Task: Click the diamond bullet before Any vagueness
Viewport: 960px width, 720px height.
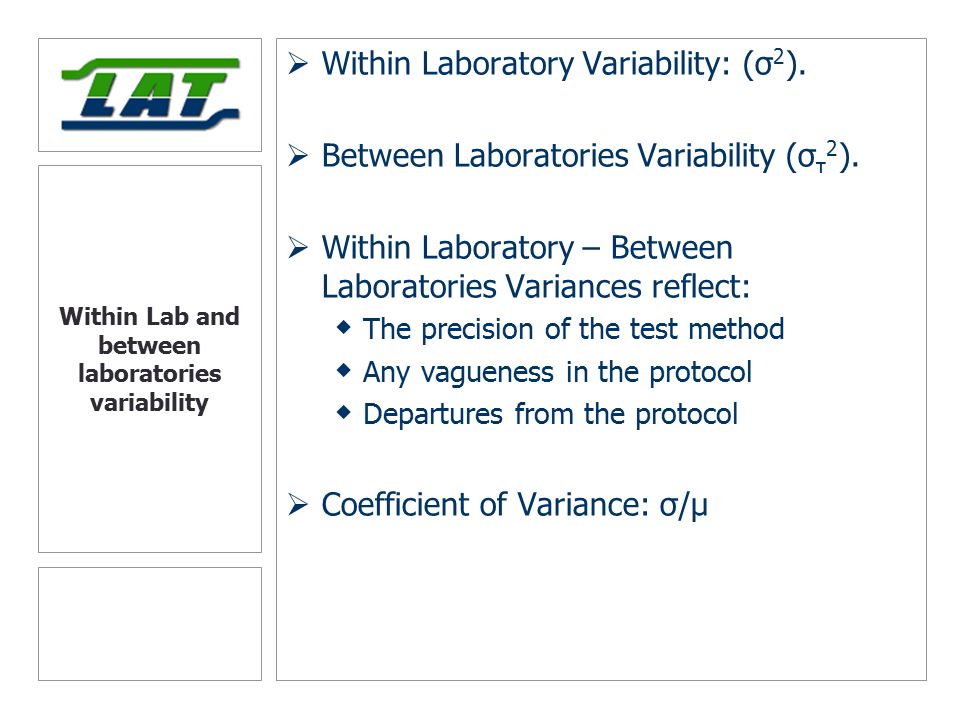Action: pyautogui.click(x=344, y=370)
